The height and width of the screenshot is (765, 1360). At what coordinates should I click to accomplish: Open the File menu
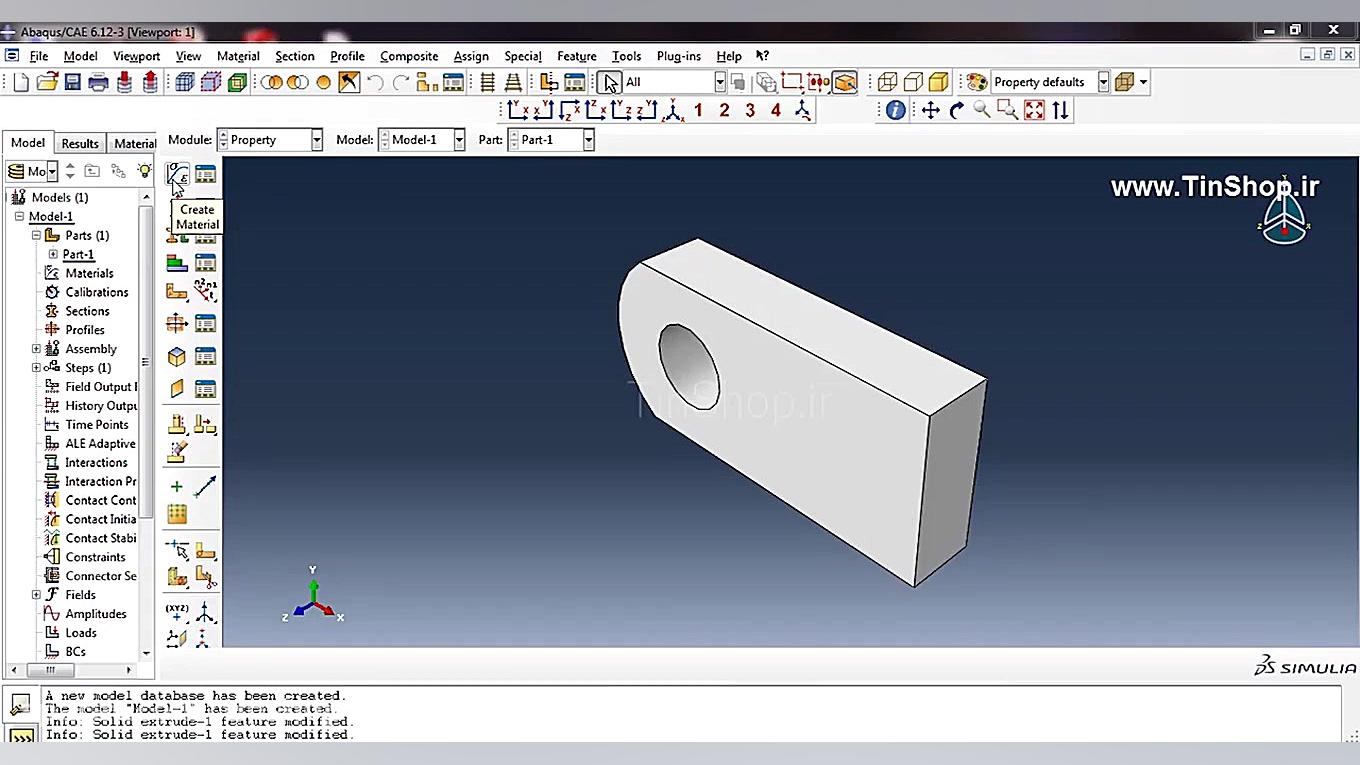39,56
